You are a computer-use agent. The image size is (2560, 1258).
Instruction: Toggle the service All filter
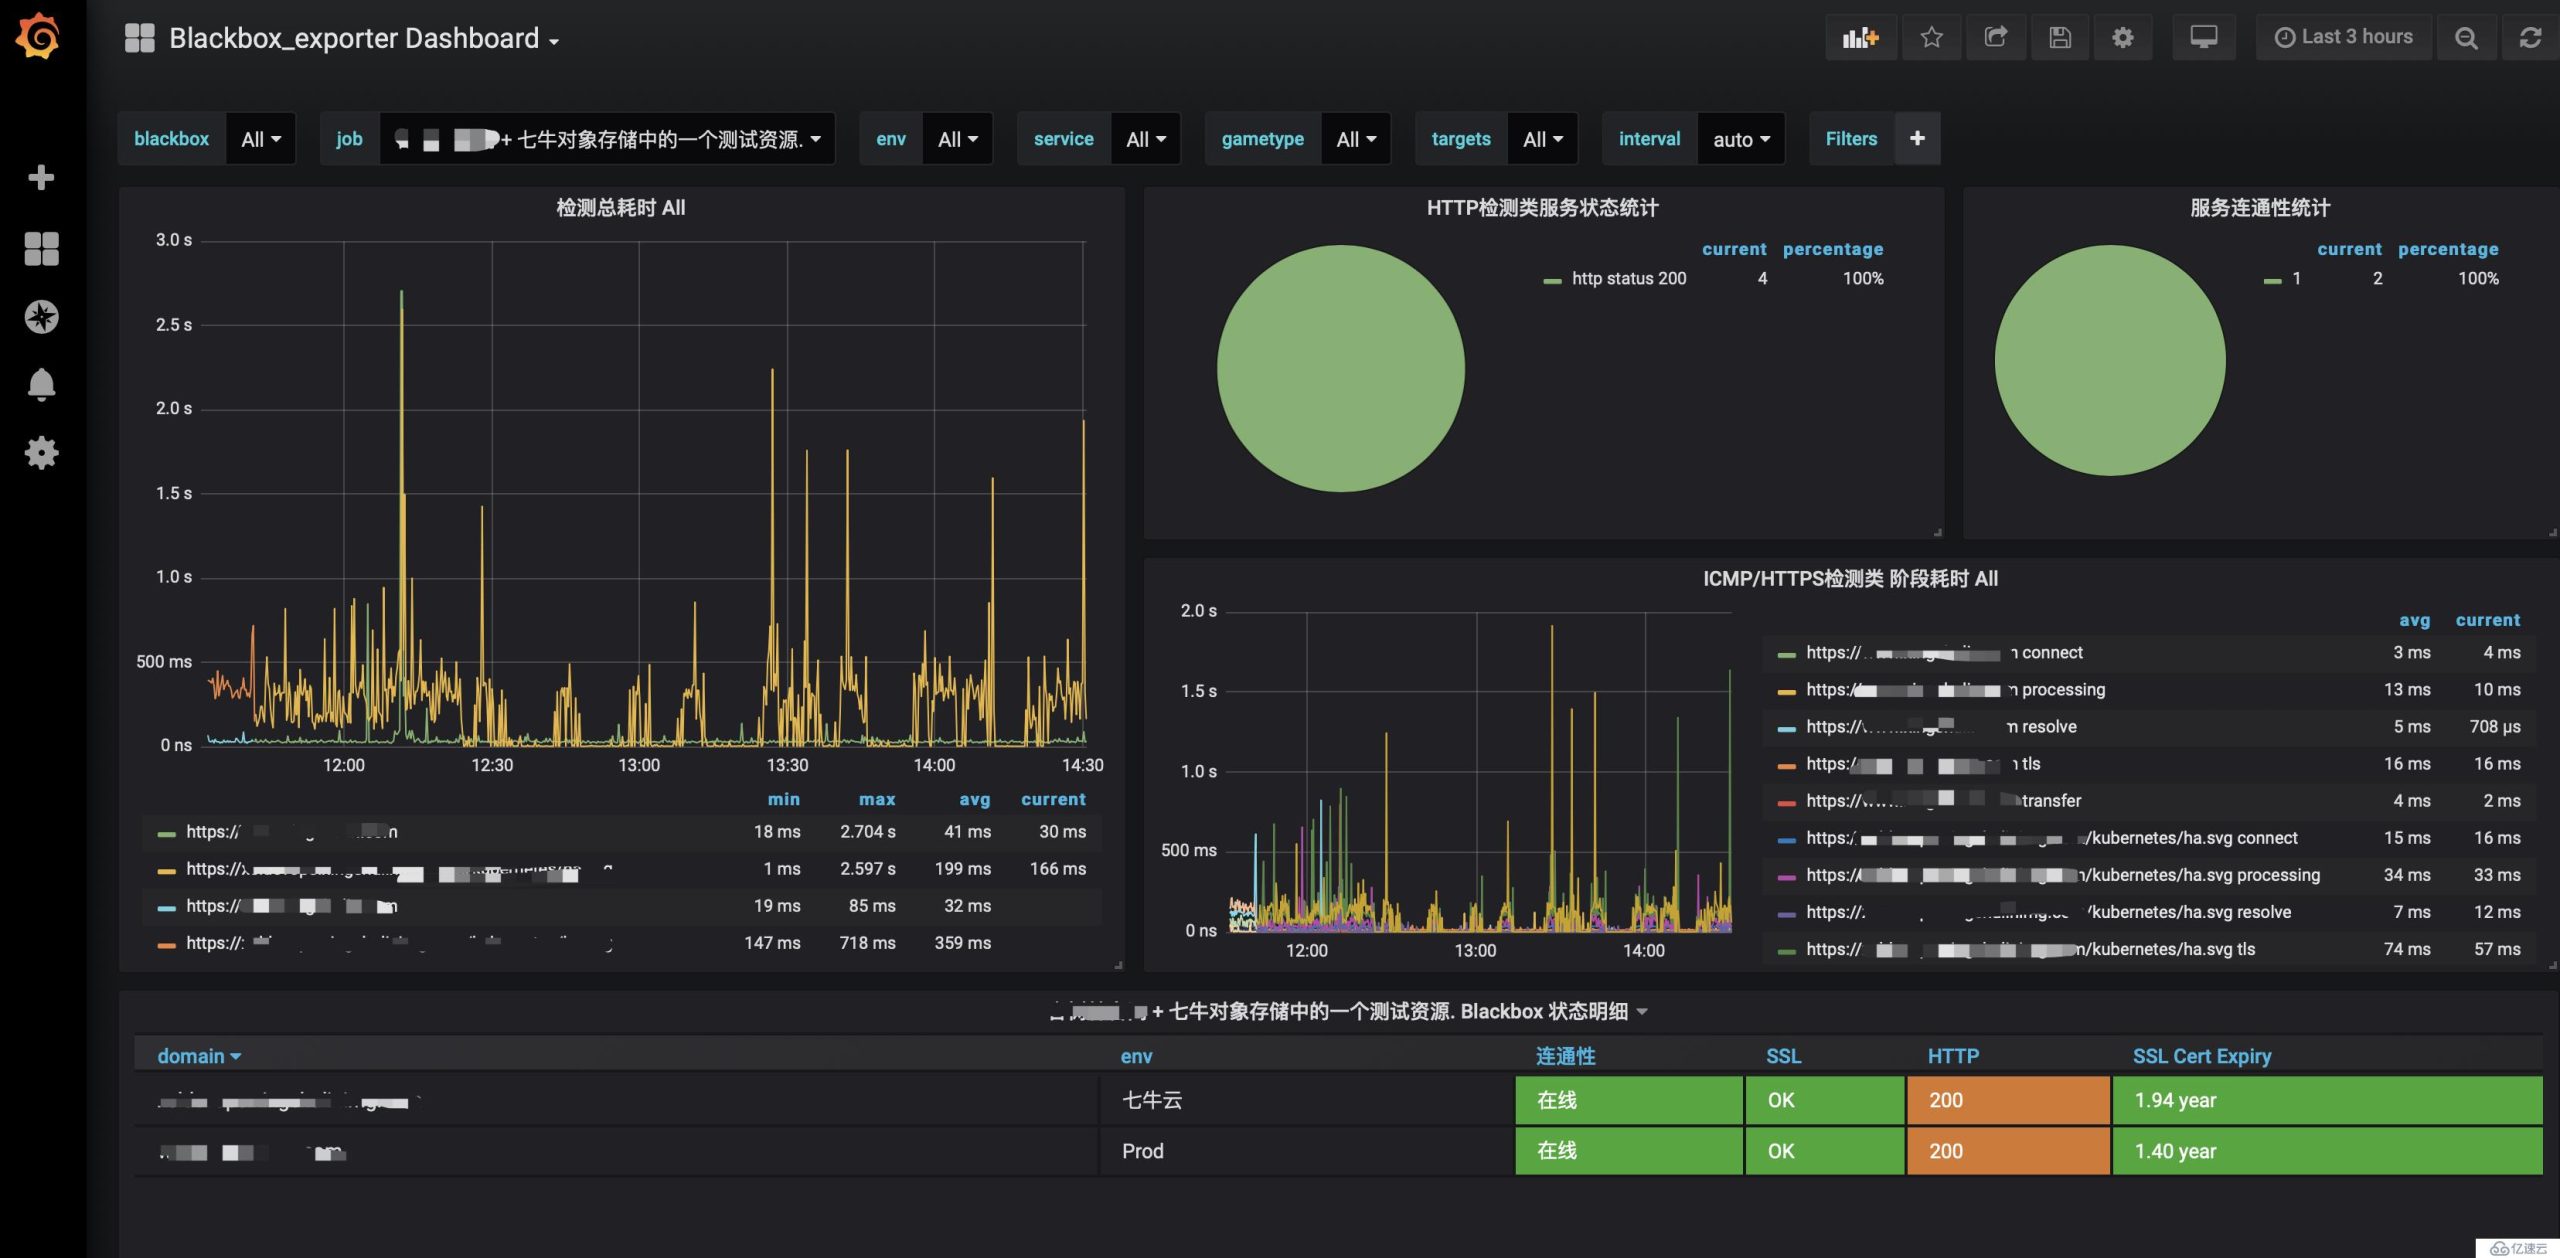[x=1143, y=139]
